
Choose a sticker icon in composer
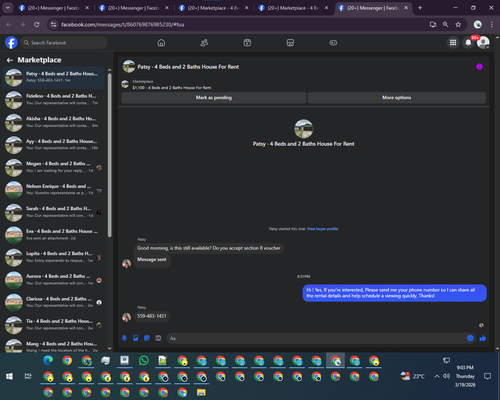click(147, 338)
